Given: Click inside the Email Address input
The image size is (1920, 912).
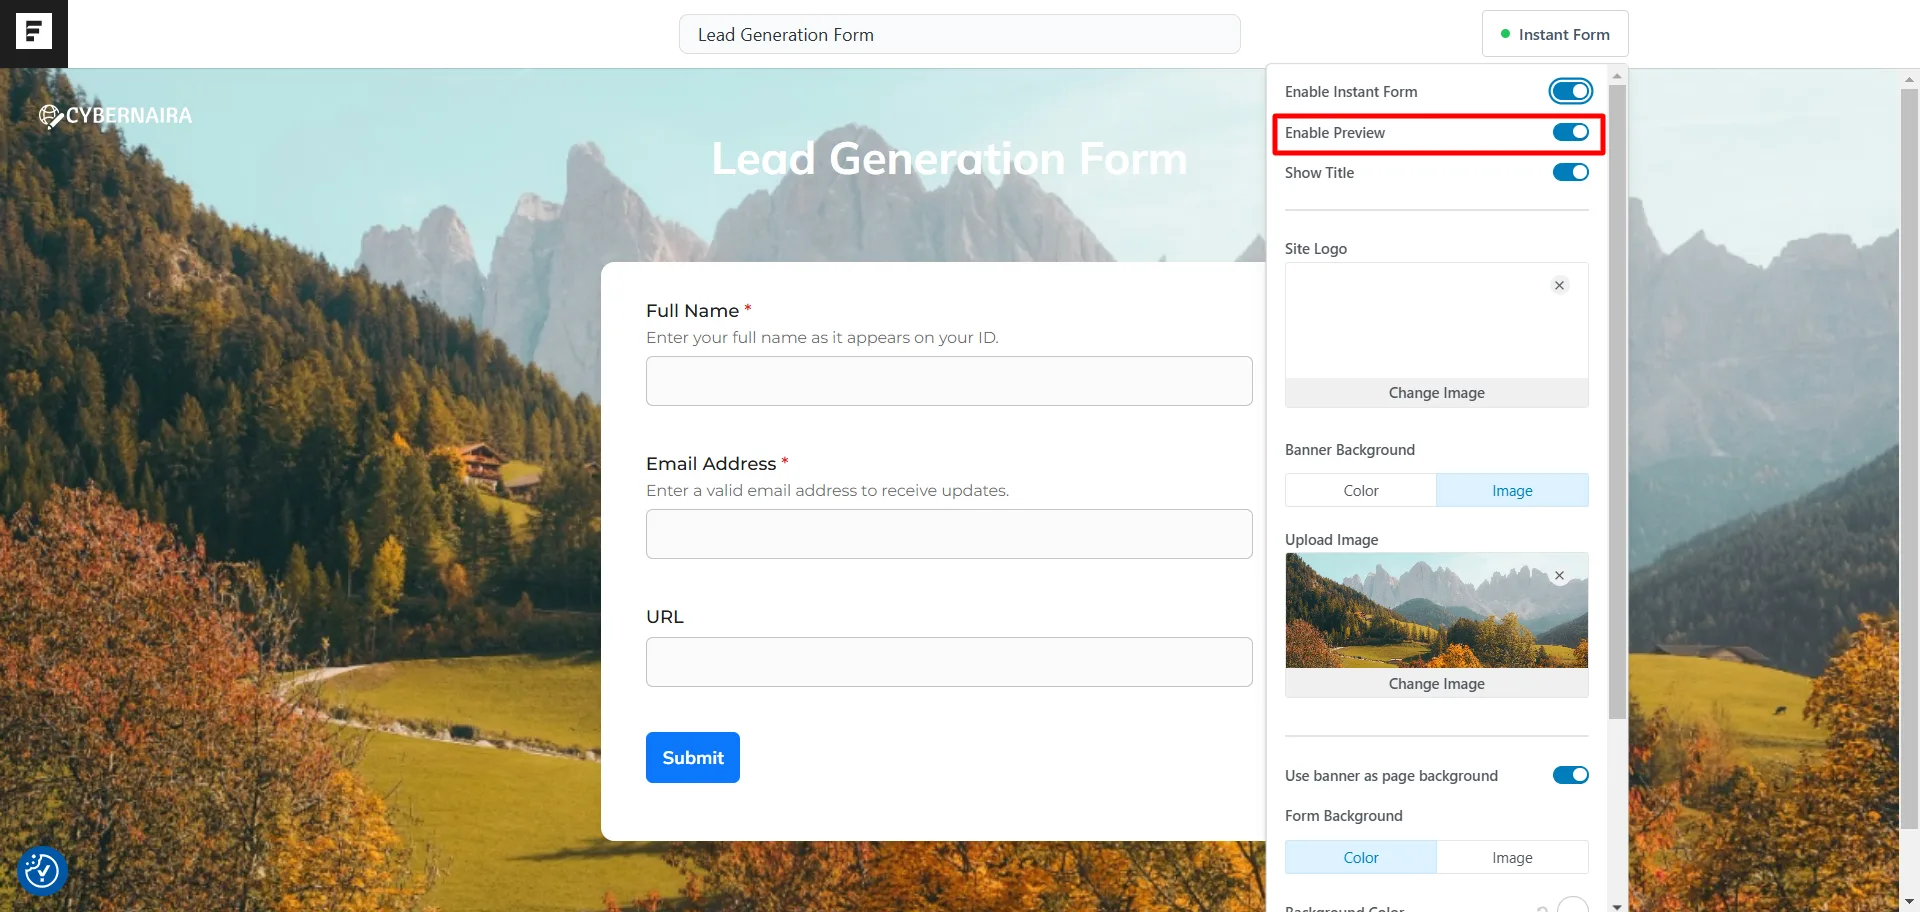Looking at the screenshot, I should tap(949, 533).
